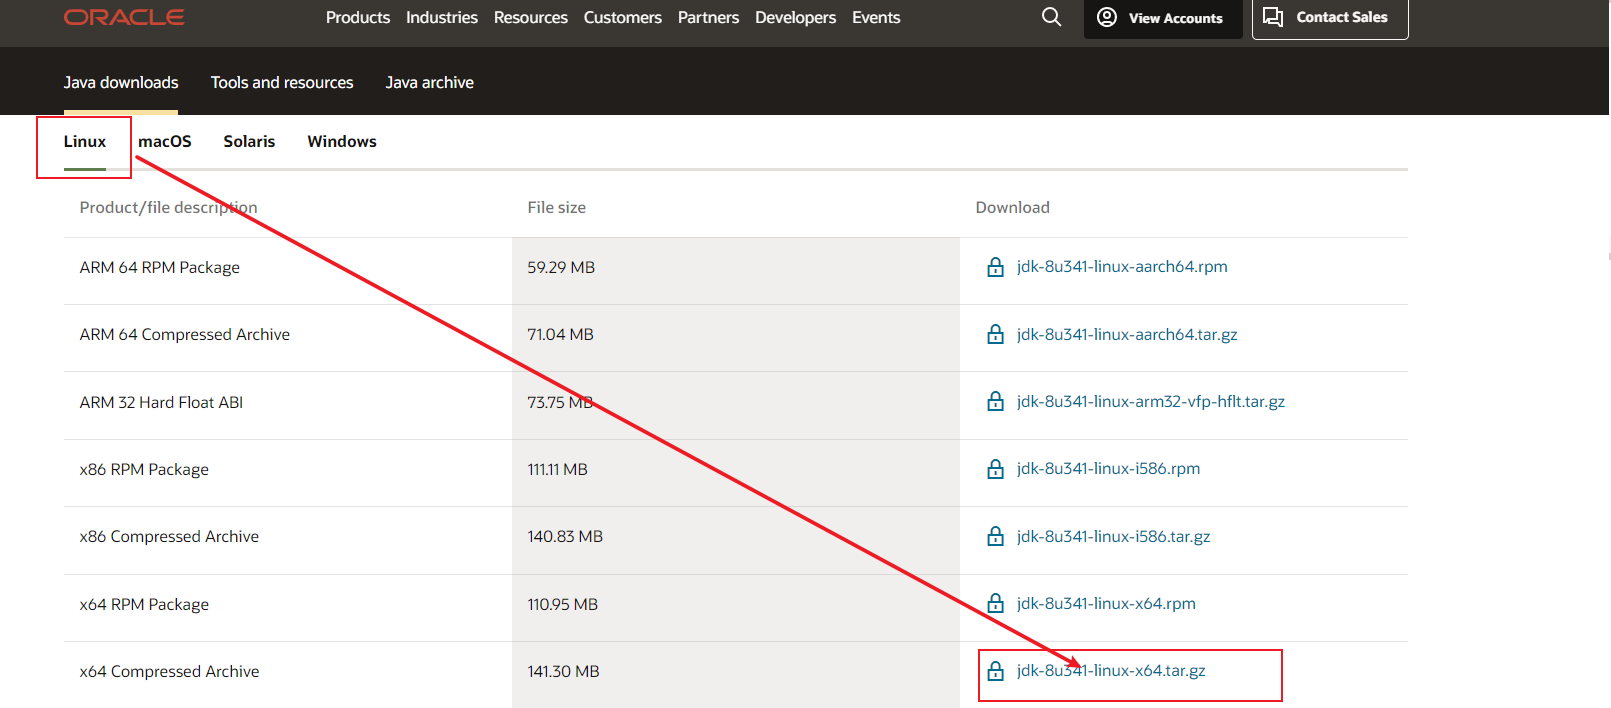
Task: Click the '73.75 MB' file size
Action: coord(561,402)
